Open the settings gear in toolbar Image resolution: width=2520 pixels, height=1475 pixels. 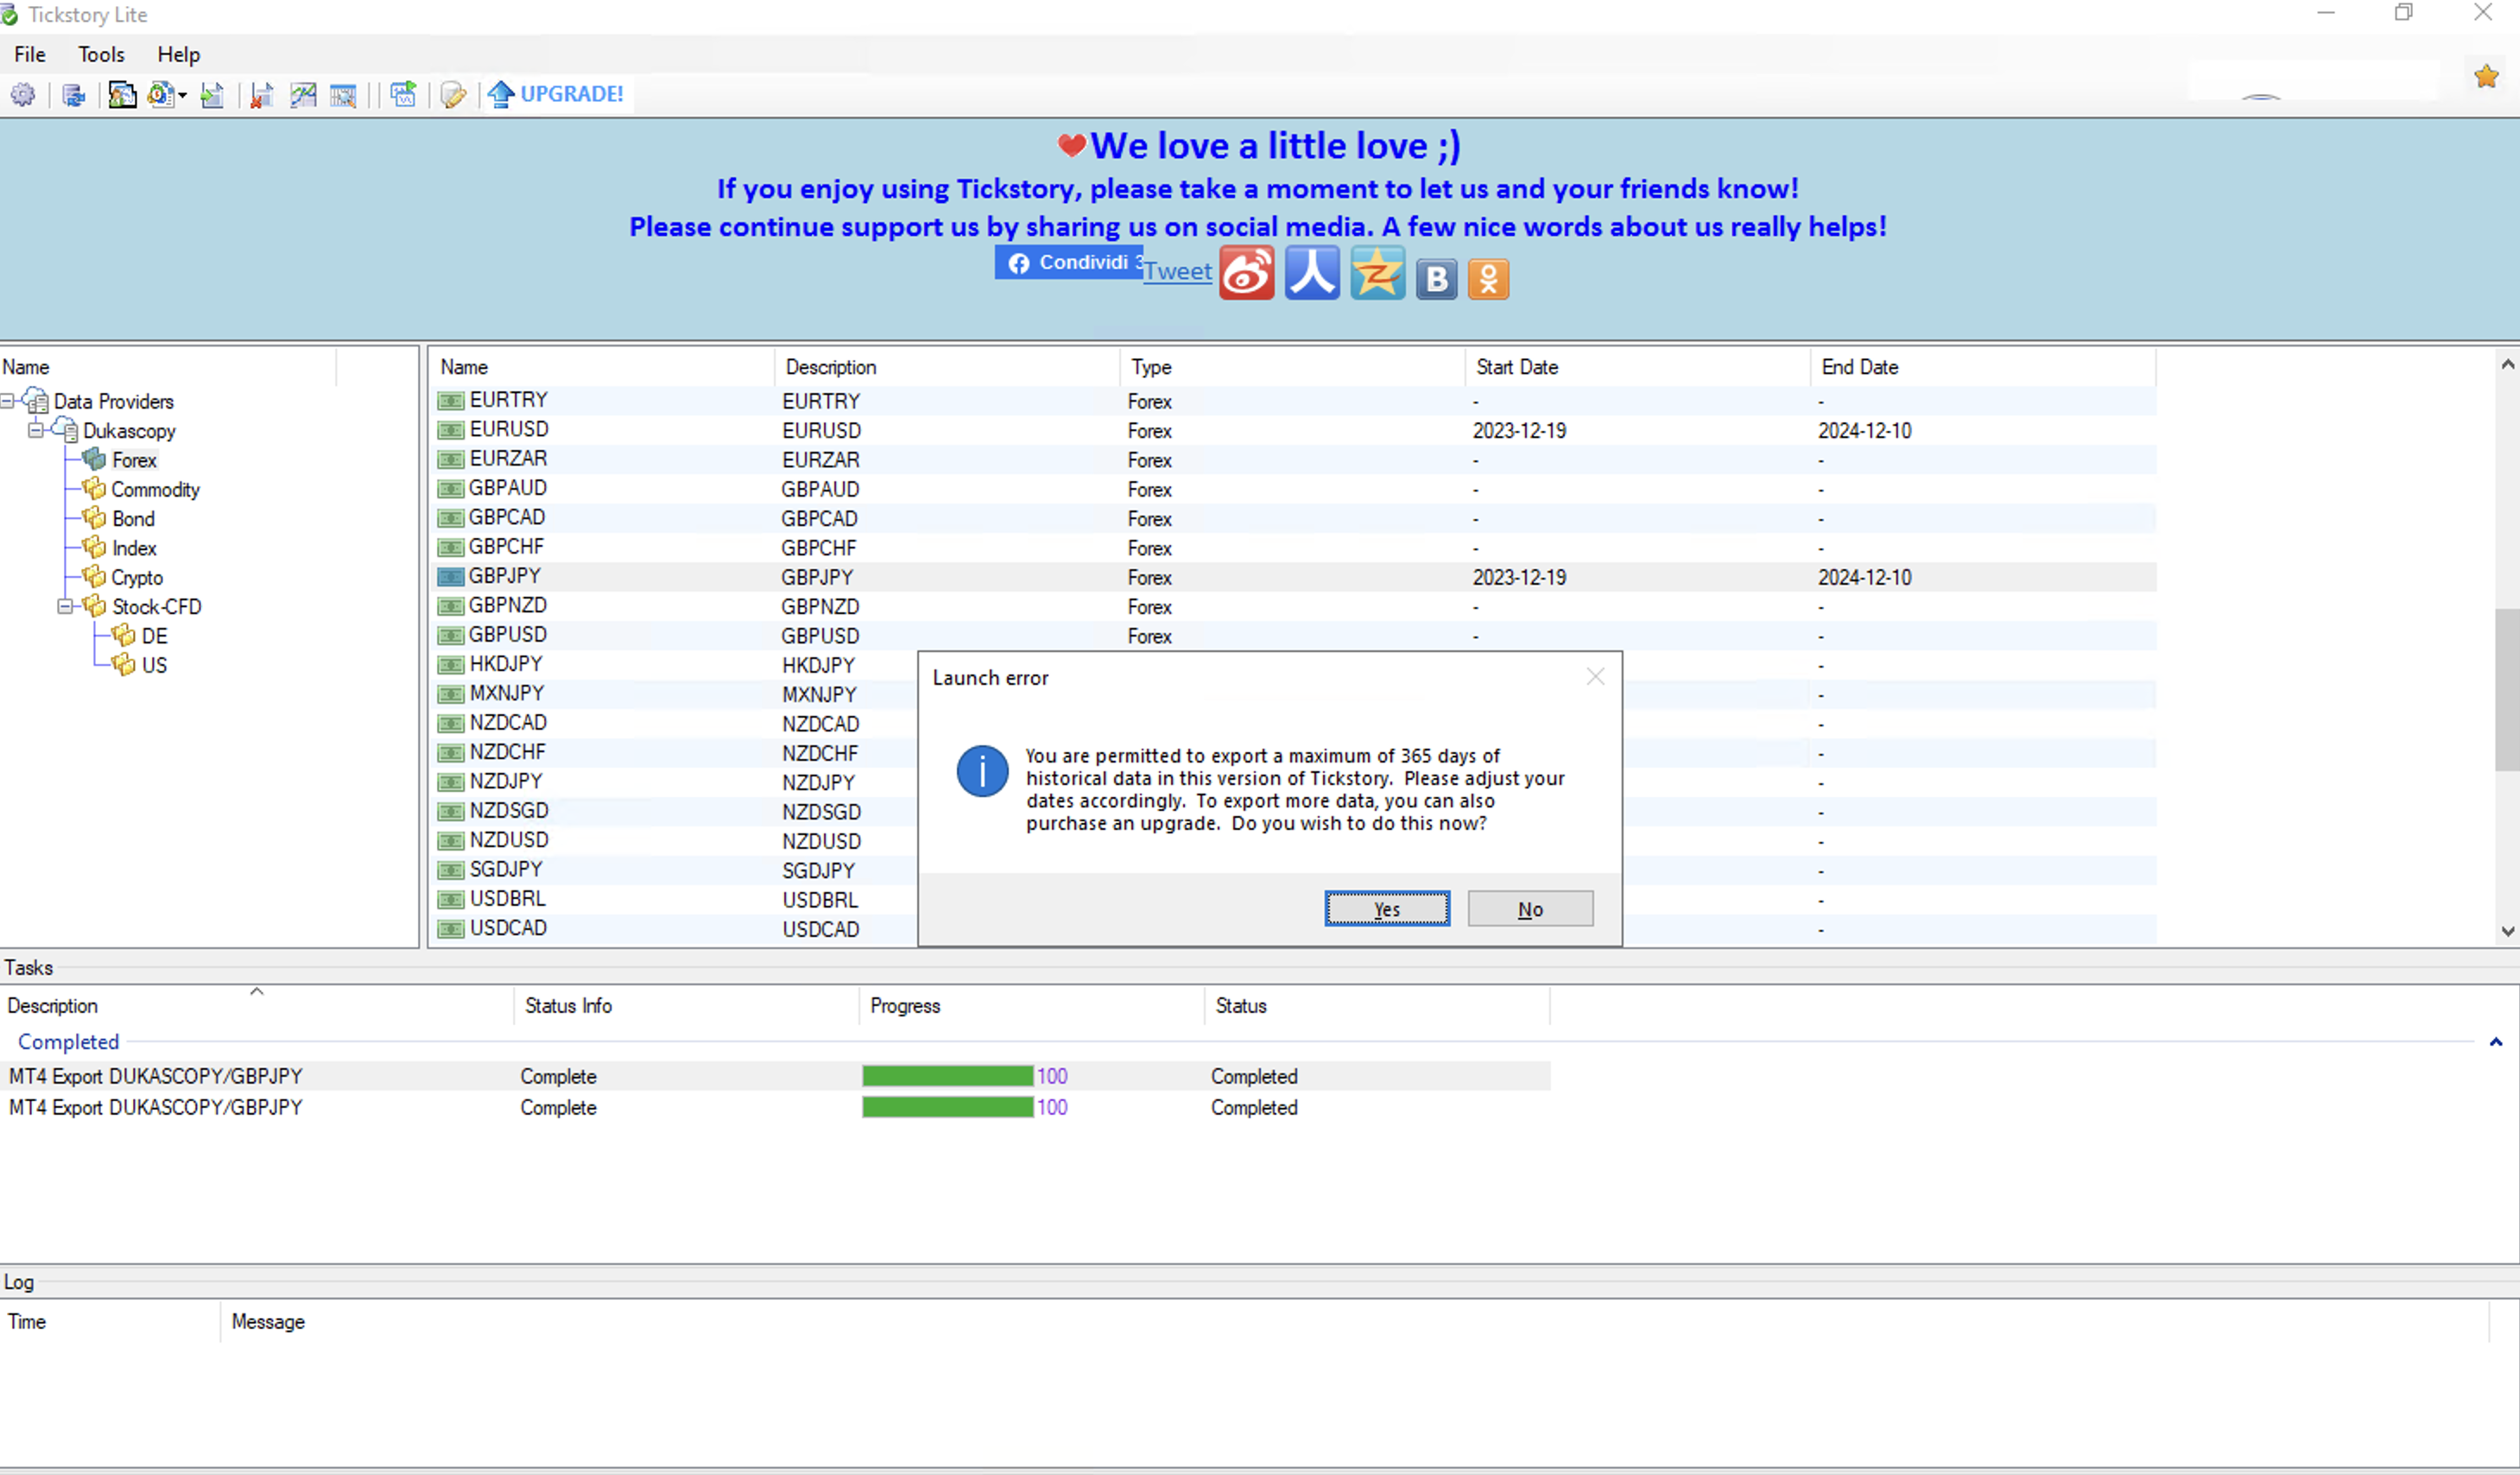tap(23, 95)
